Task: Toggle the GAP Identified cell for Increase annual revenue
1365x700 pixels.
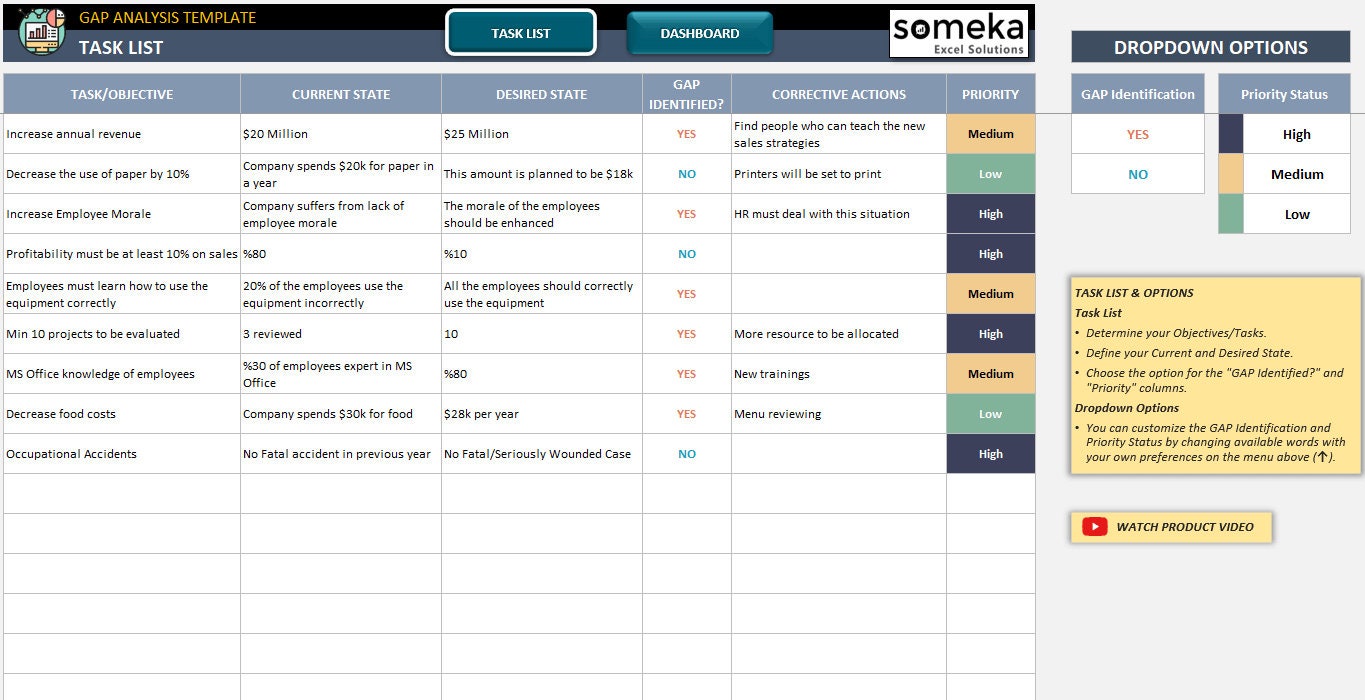Action: coord(686,133)
